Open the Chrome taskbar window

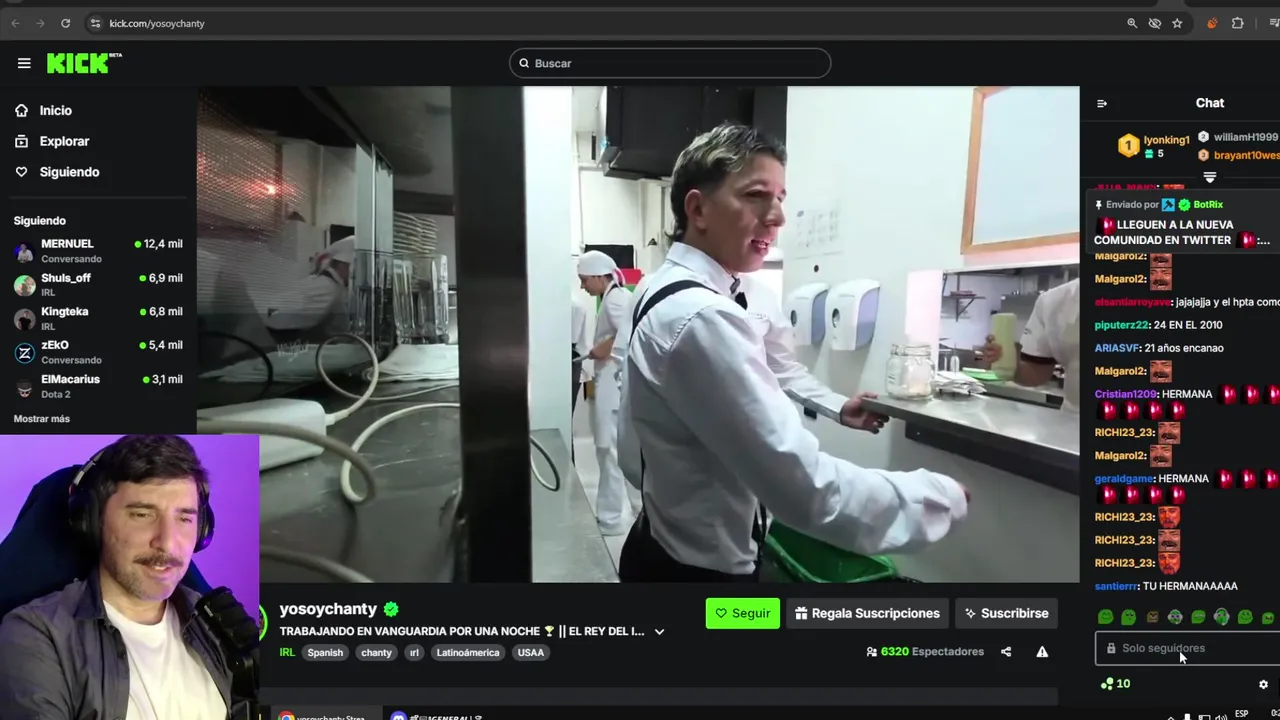pyautogui.click(x=325, y=716)
